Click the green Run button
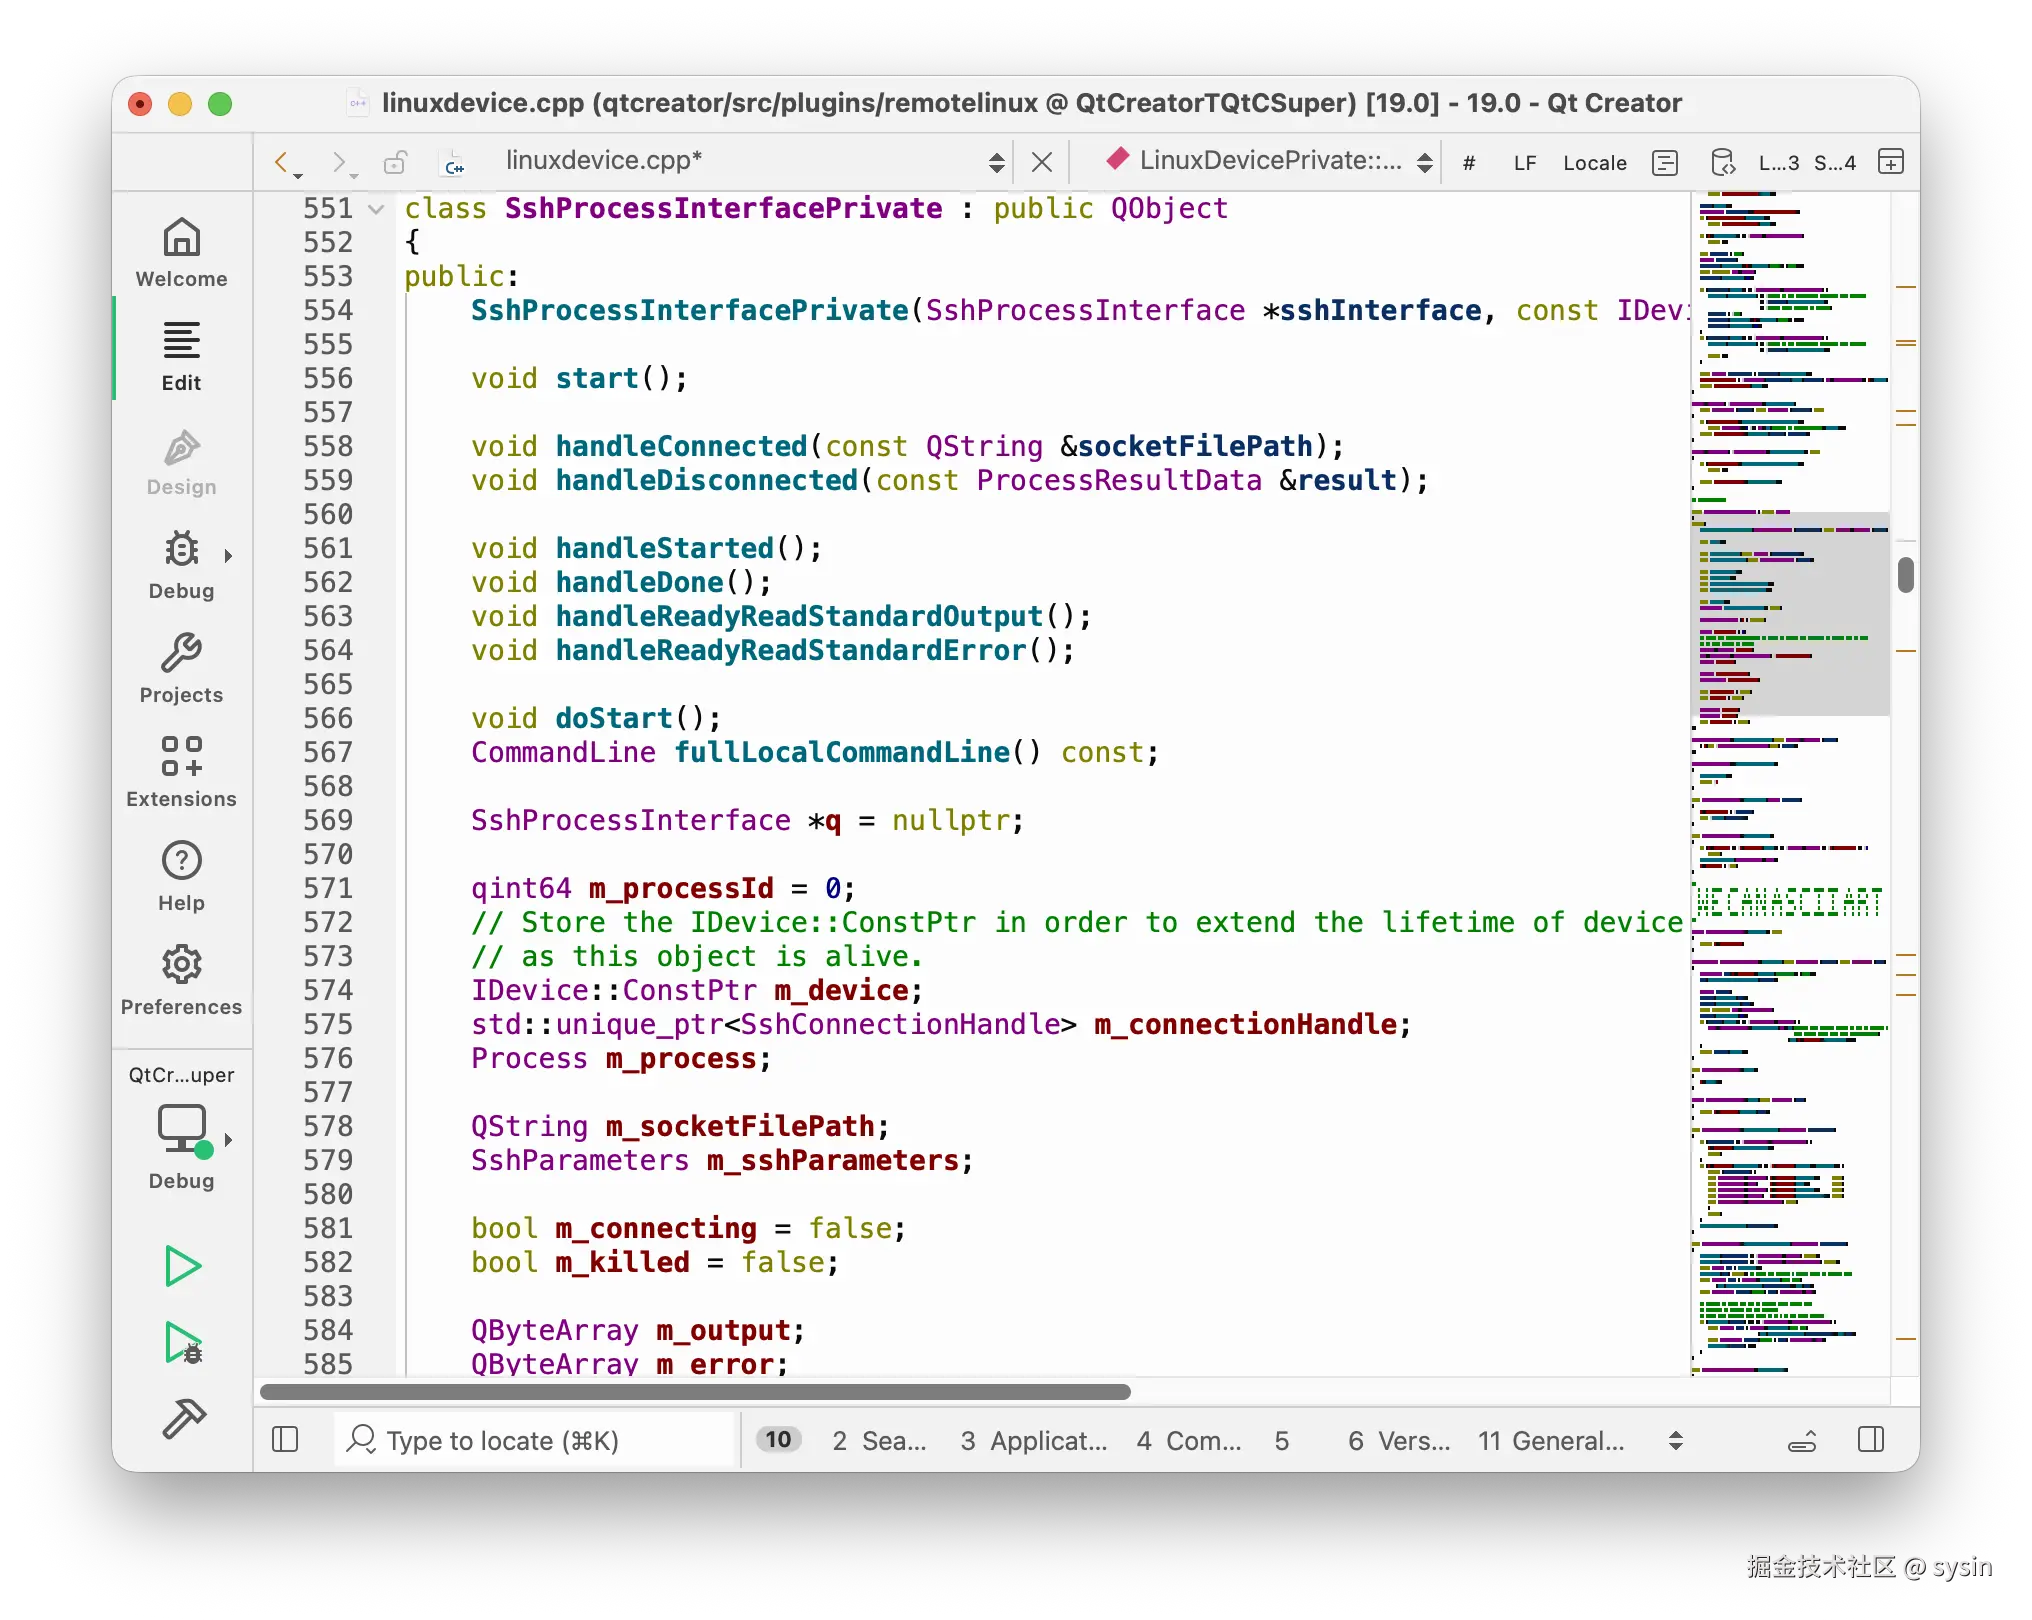The height and width of the screenshot is (1620, 2032). click(183, 1266)
